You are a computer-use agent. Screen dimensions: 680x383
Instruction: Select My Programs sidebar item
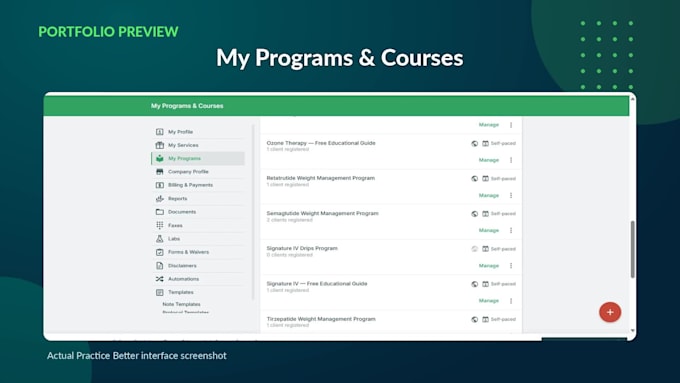click(198, 158)
